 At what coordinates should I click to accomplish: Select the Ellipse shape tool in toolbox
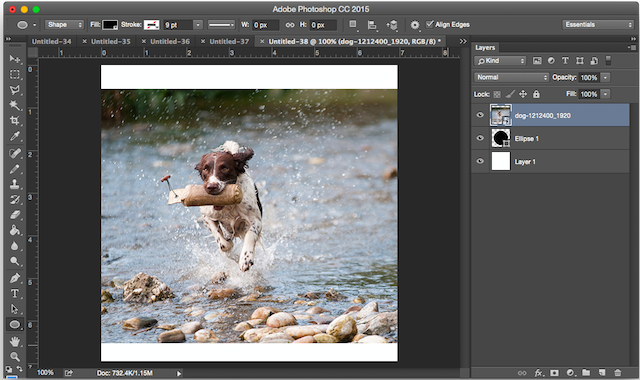(15, 324)
